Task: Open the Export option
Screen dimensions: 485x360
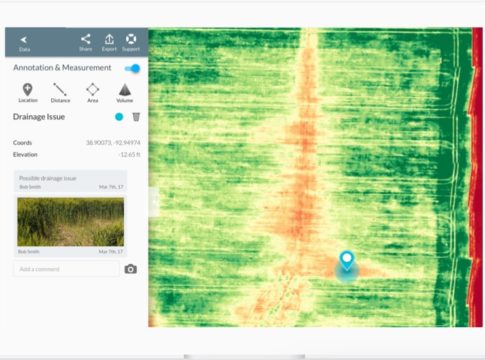Action: point(109,43)
